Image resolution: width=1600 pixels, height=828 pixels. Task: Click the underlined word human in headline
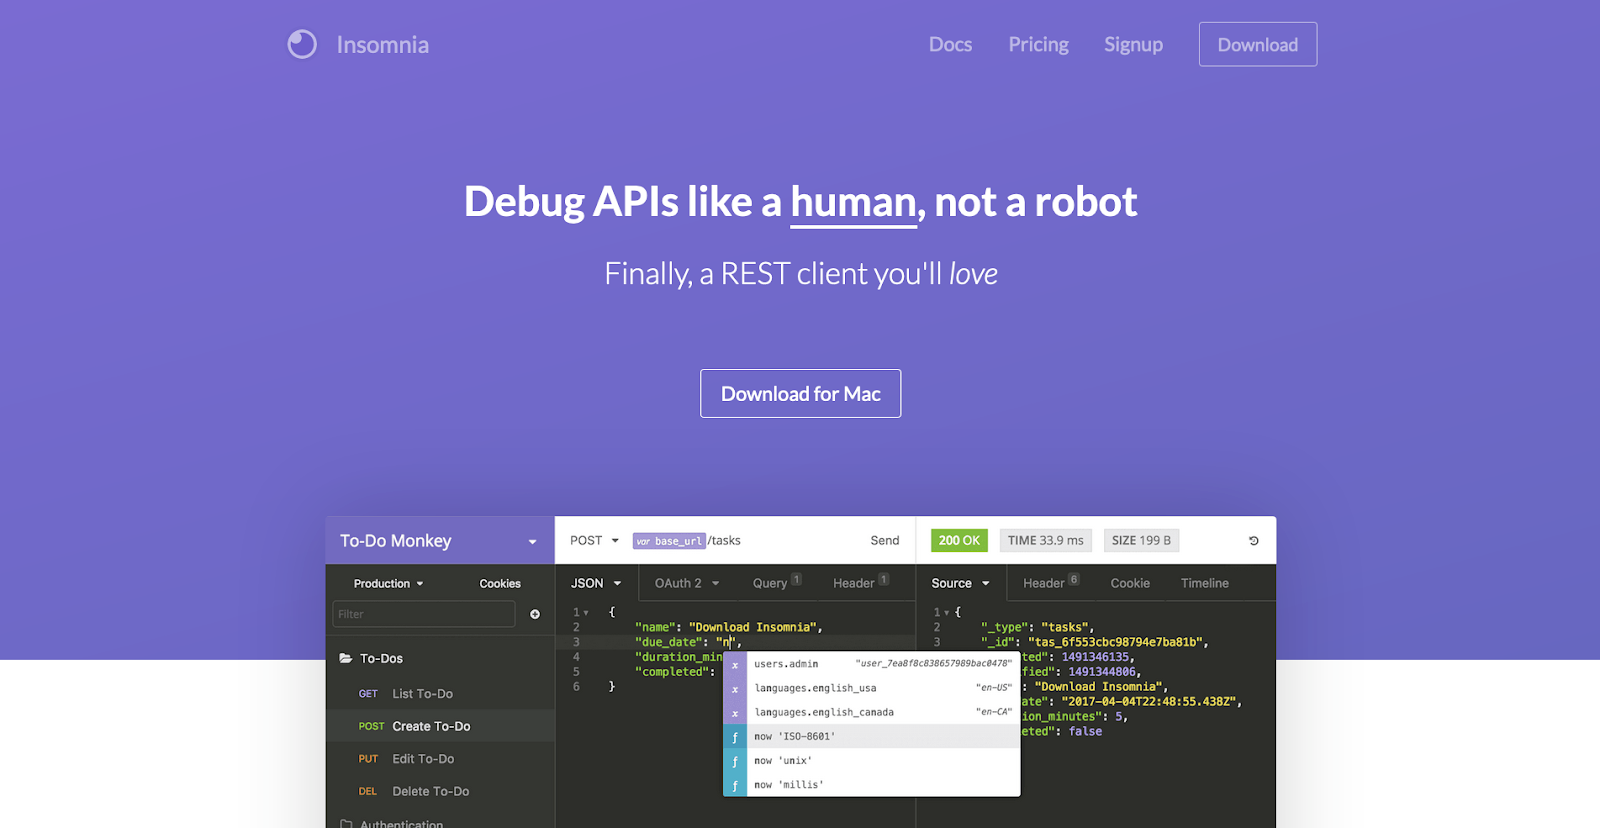pyautogui.click(x=853, y=202)
